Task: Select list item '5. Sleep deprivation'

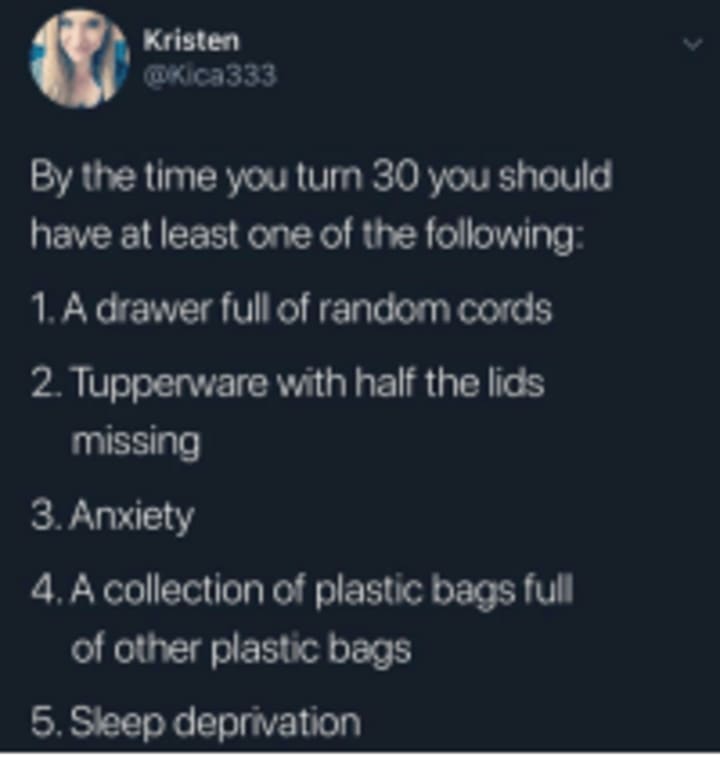Action: pyautogui.click(x=196, y=722)
